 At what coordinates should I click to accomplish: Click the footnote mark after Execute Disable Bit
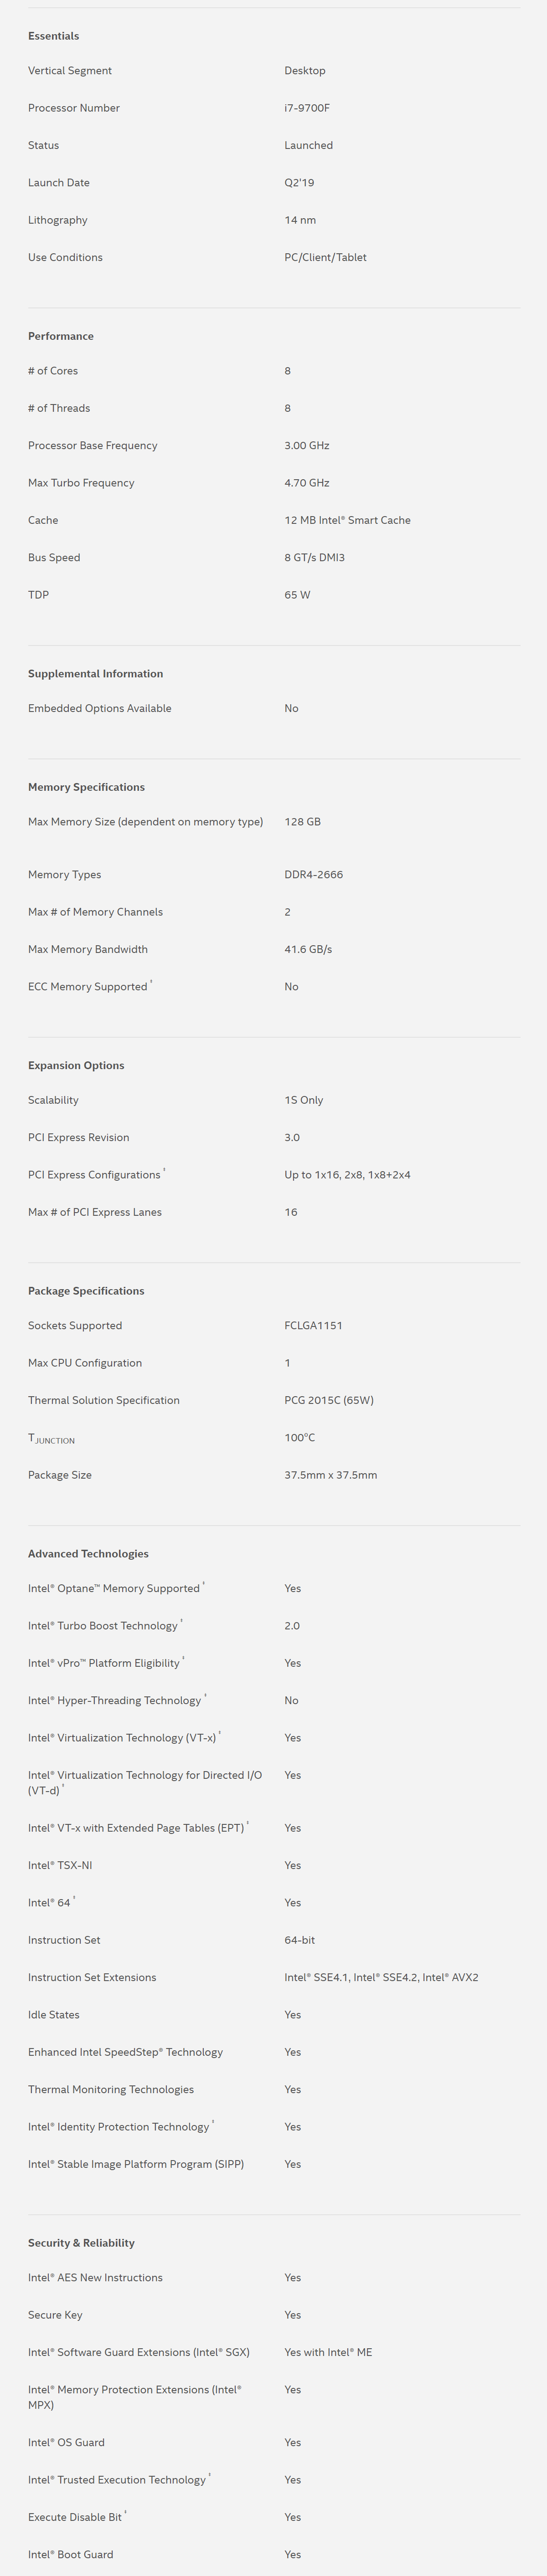coord(125,2513)
